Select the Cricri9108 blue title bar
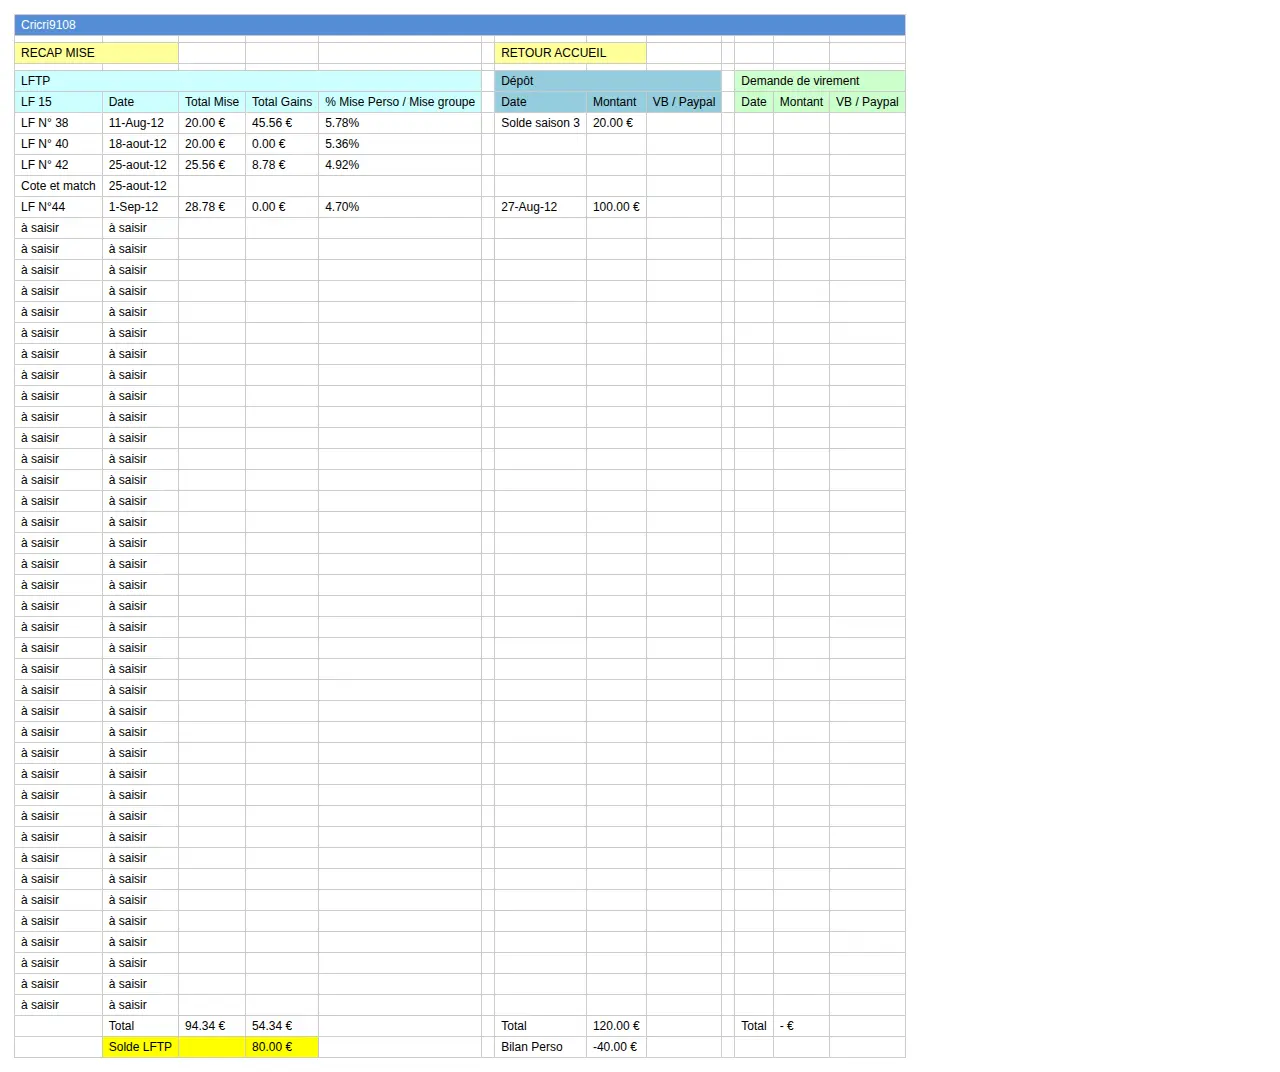Screen dimensions: 1280x1072 coord(460,25)
